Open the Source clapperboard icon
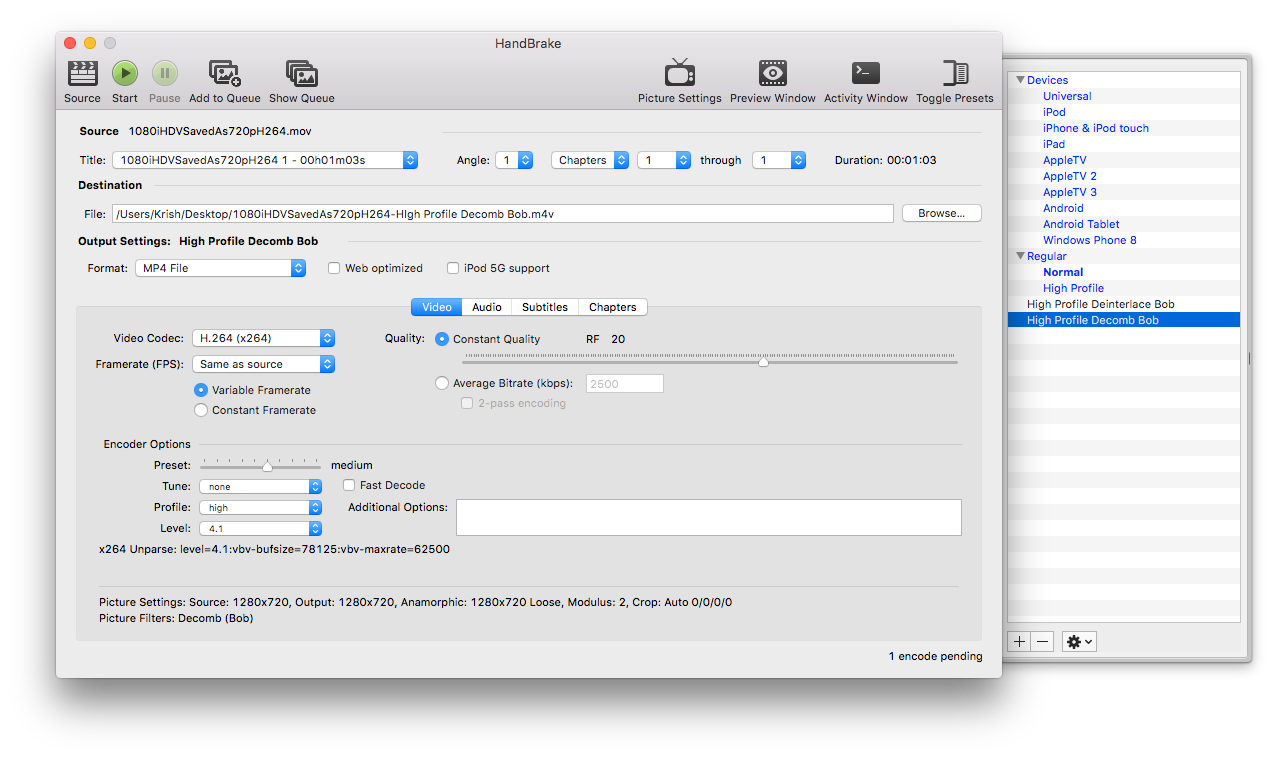The height and width of the screenshot is (758, 1269). pyautogui.click(x=82, y=74)
